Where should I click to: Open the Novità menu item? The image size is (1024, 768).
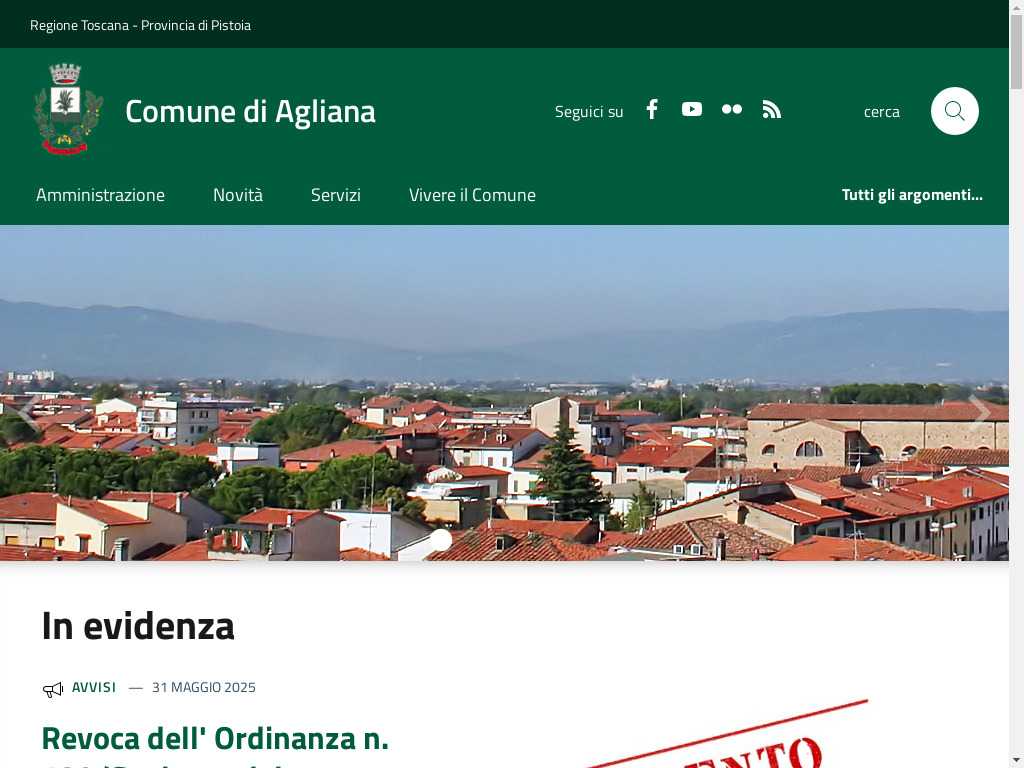tap(238, 195)
